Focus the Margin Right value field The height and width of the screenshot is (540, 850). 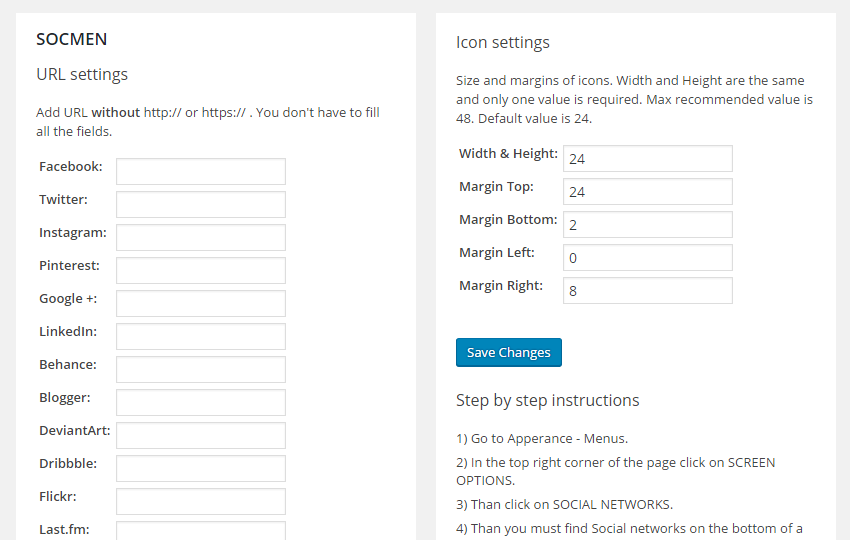[x=648, y=291]
